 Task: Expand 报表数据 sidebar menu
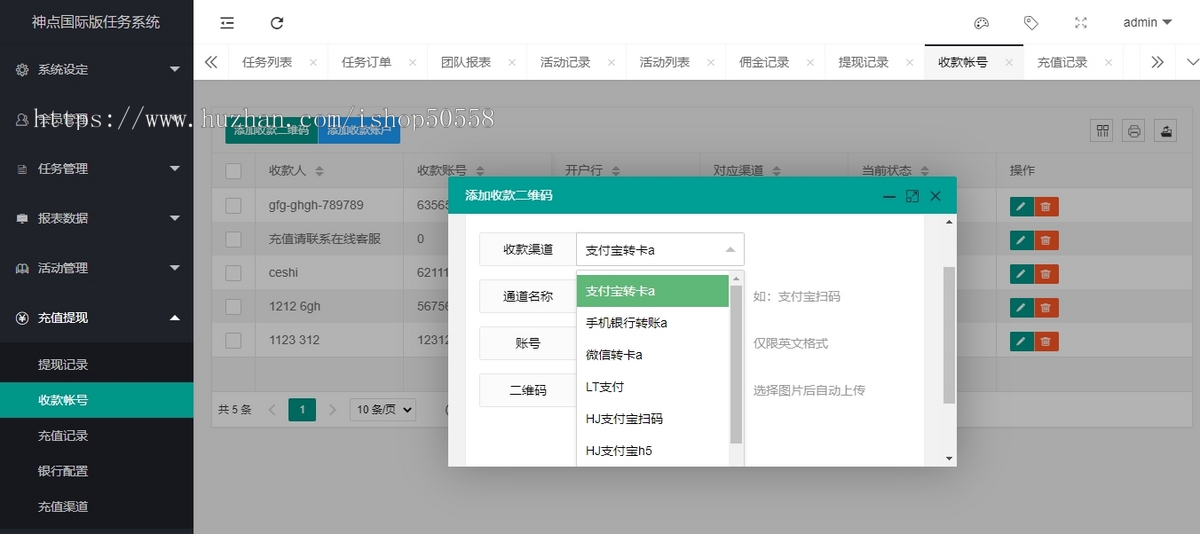[x=97, y=218]
